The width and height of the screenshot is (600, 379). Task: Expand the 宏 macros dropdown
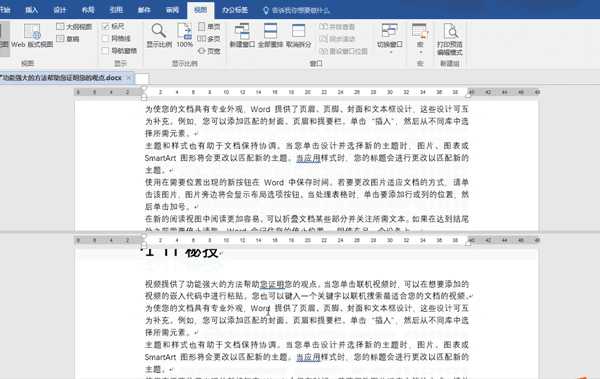420,38
